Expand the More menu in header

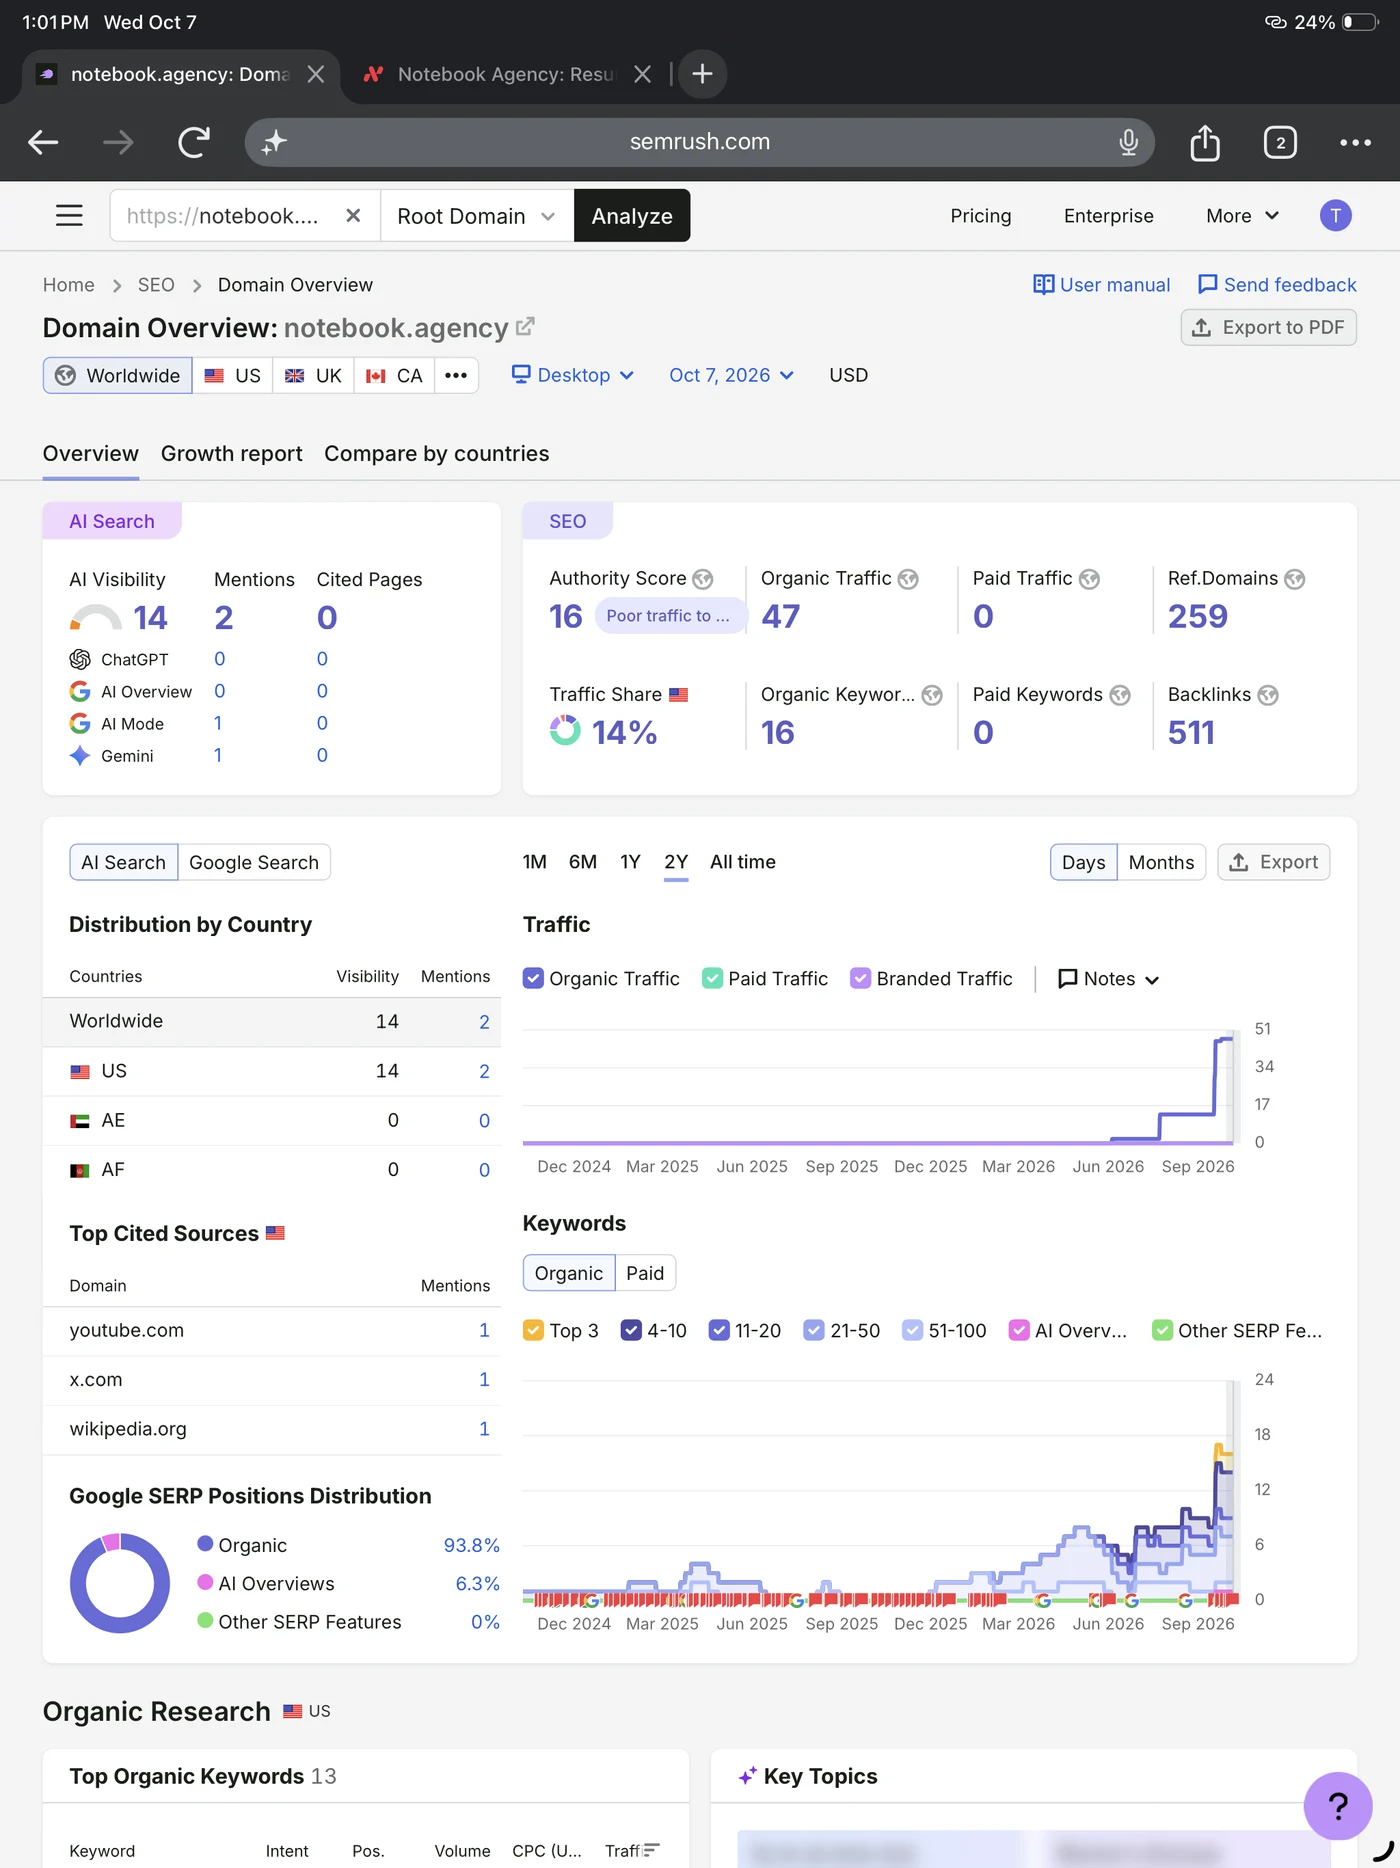[1242, 215]
